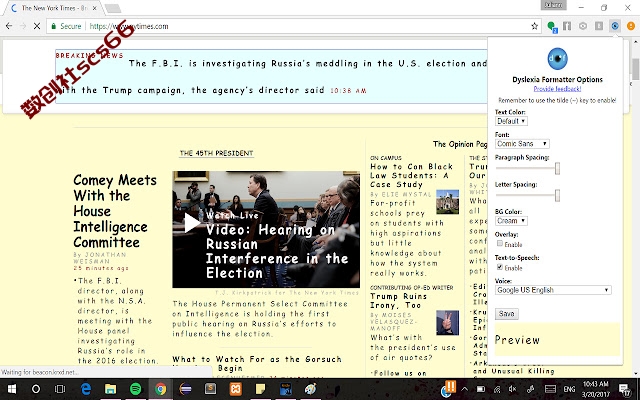
Task: Disable the Text-to-Speech checkbox
Action: point(500,267)
